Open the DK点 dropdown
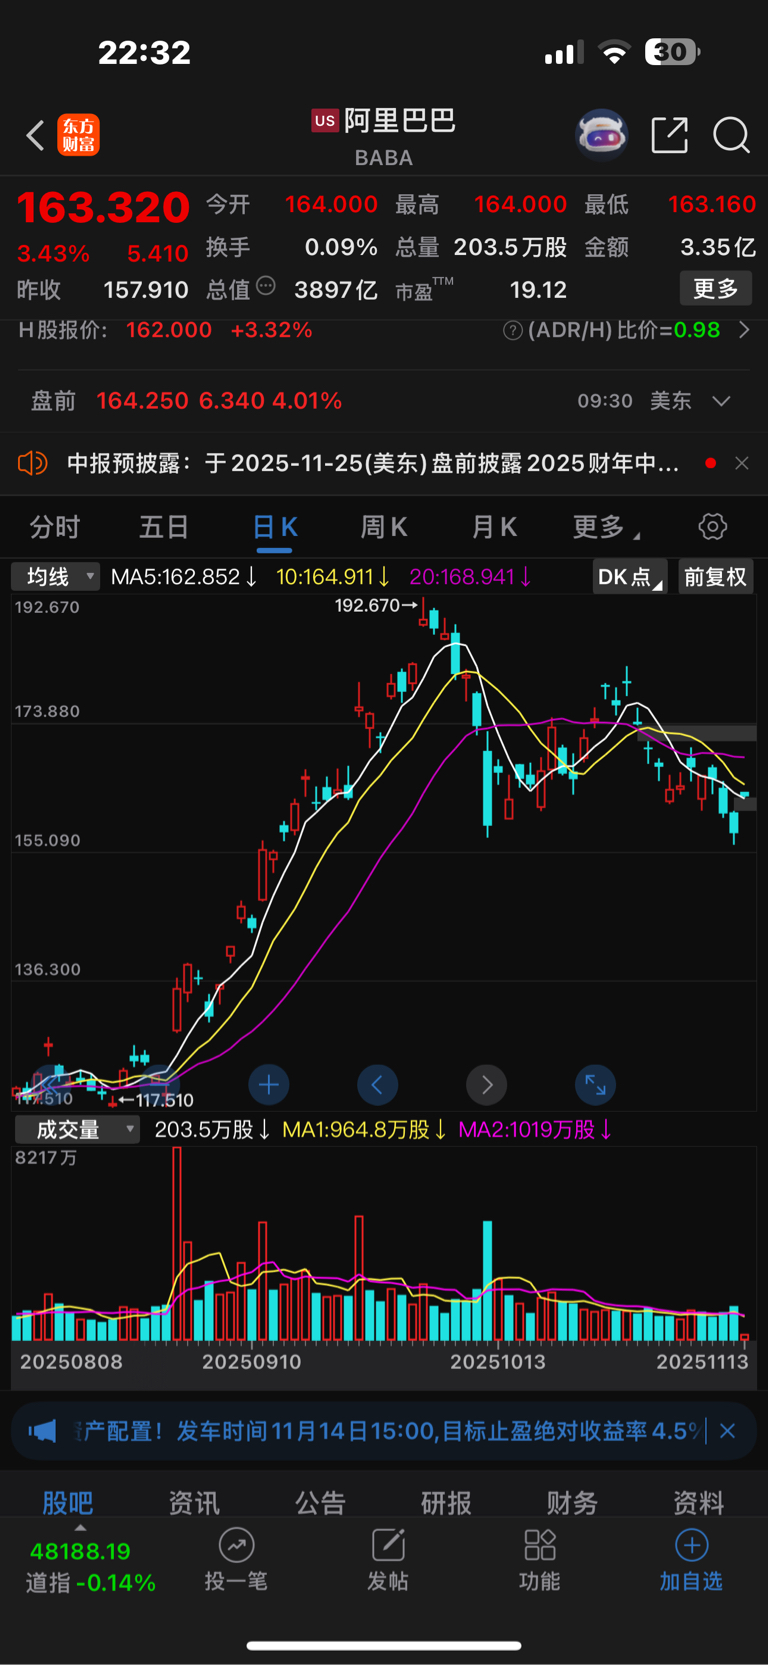768x1665 pixels. (x=630, y=577)
